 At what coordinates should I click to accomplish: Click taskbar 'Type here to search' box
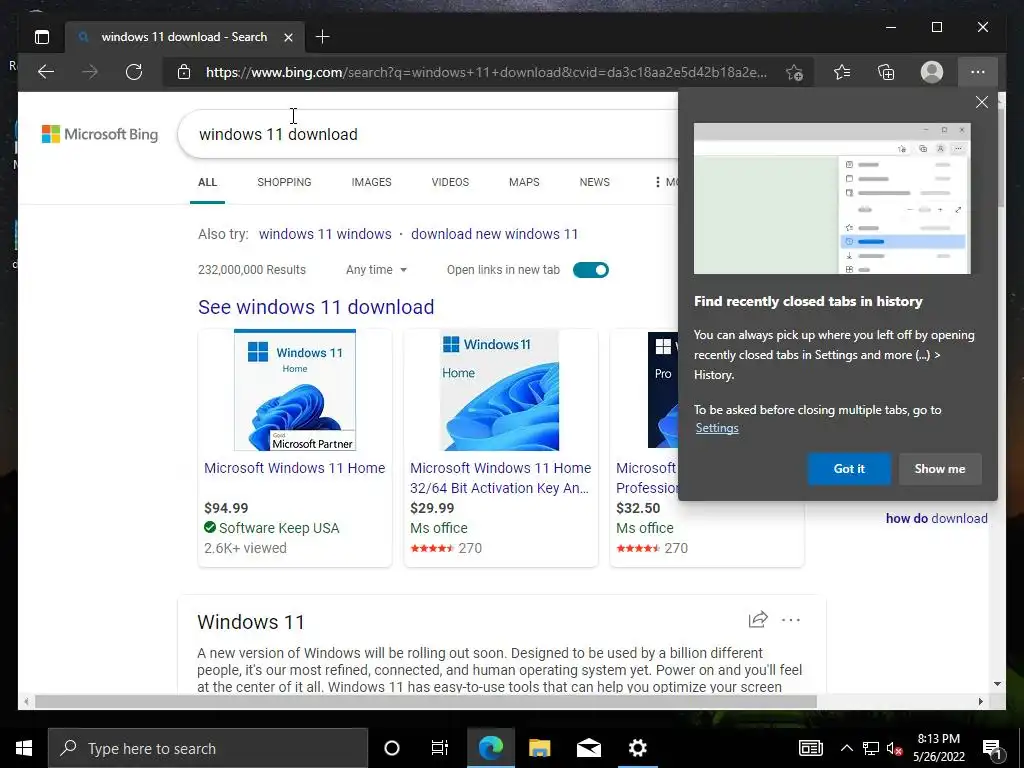coord(208,748)
